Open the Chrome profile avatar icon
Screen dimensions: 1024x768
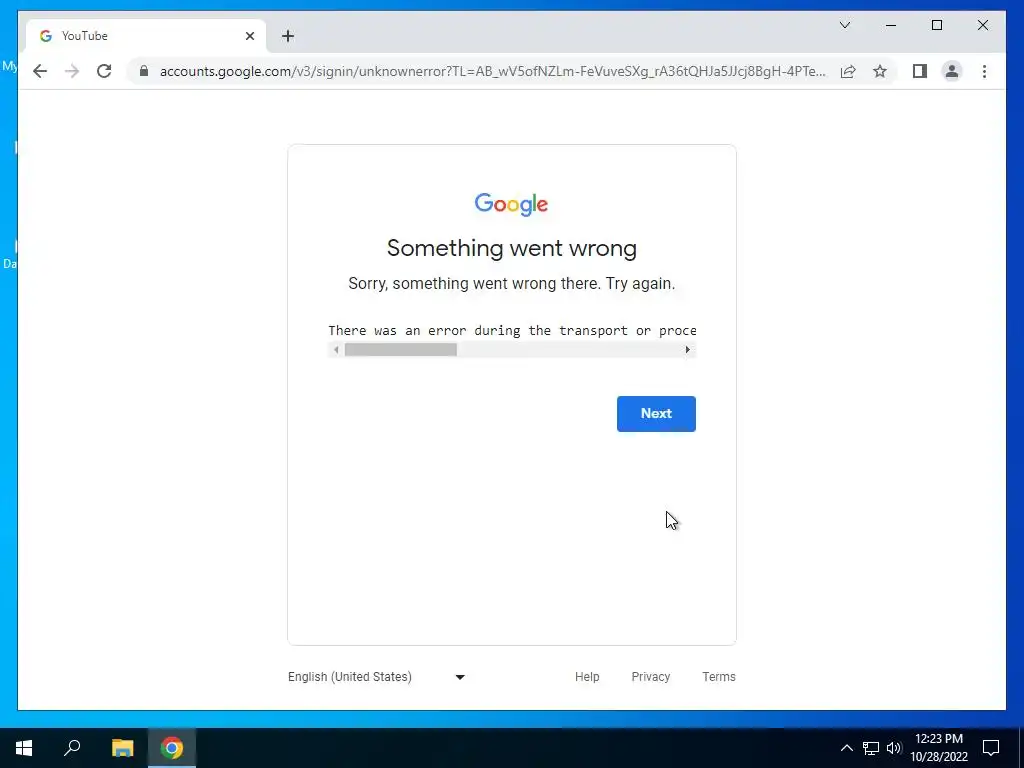[x=952, y=71]
